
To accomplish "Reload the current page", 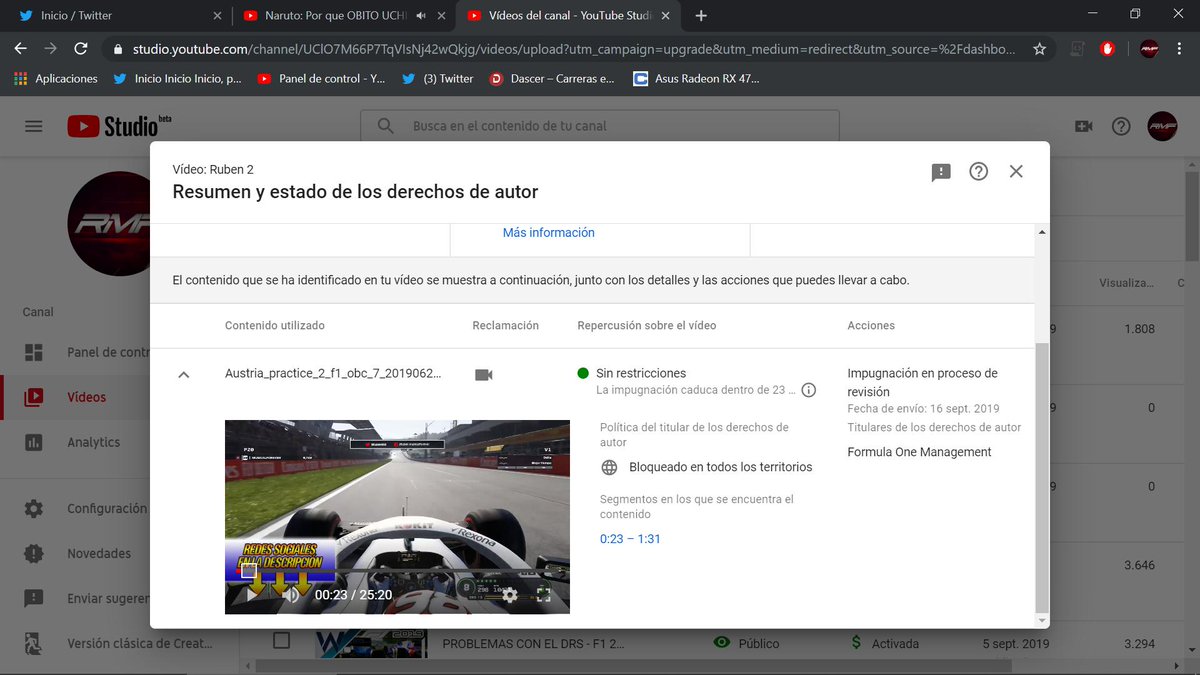I will pos(81,49).
